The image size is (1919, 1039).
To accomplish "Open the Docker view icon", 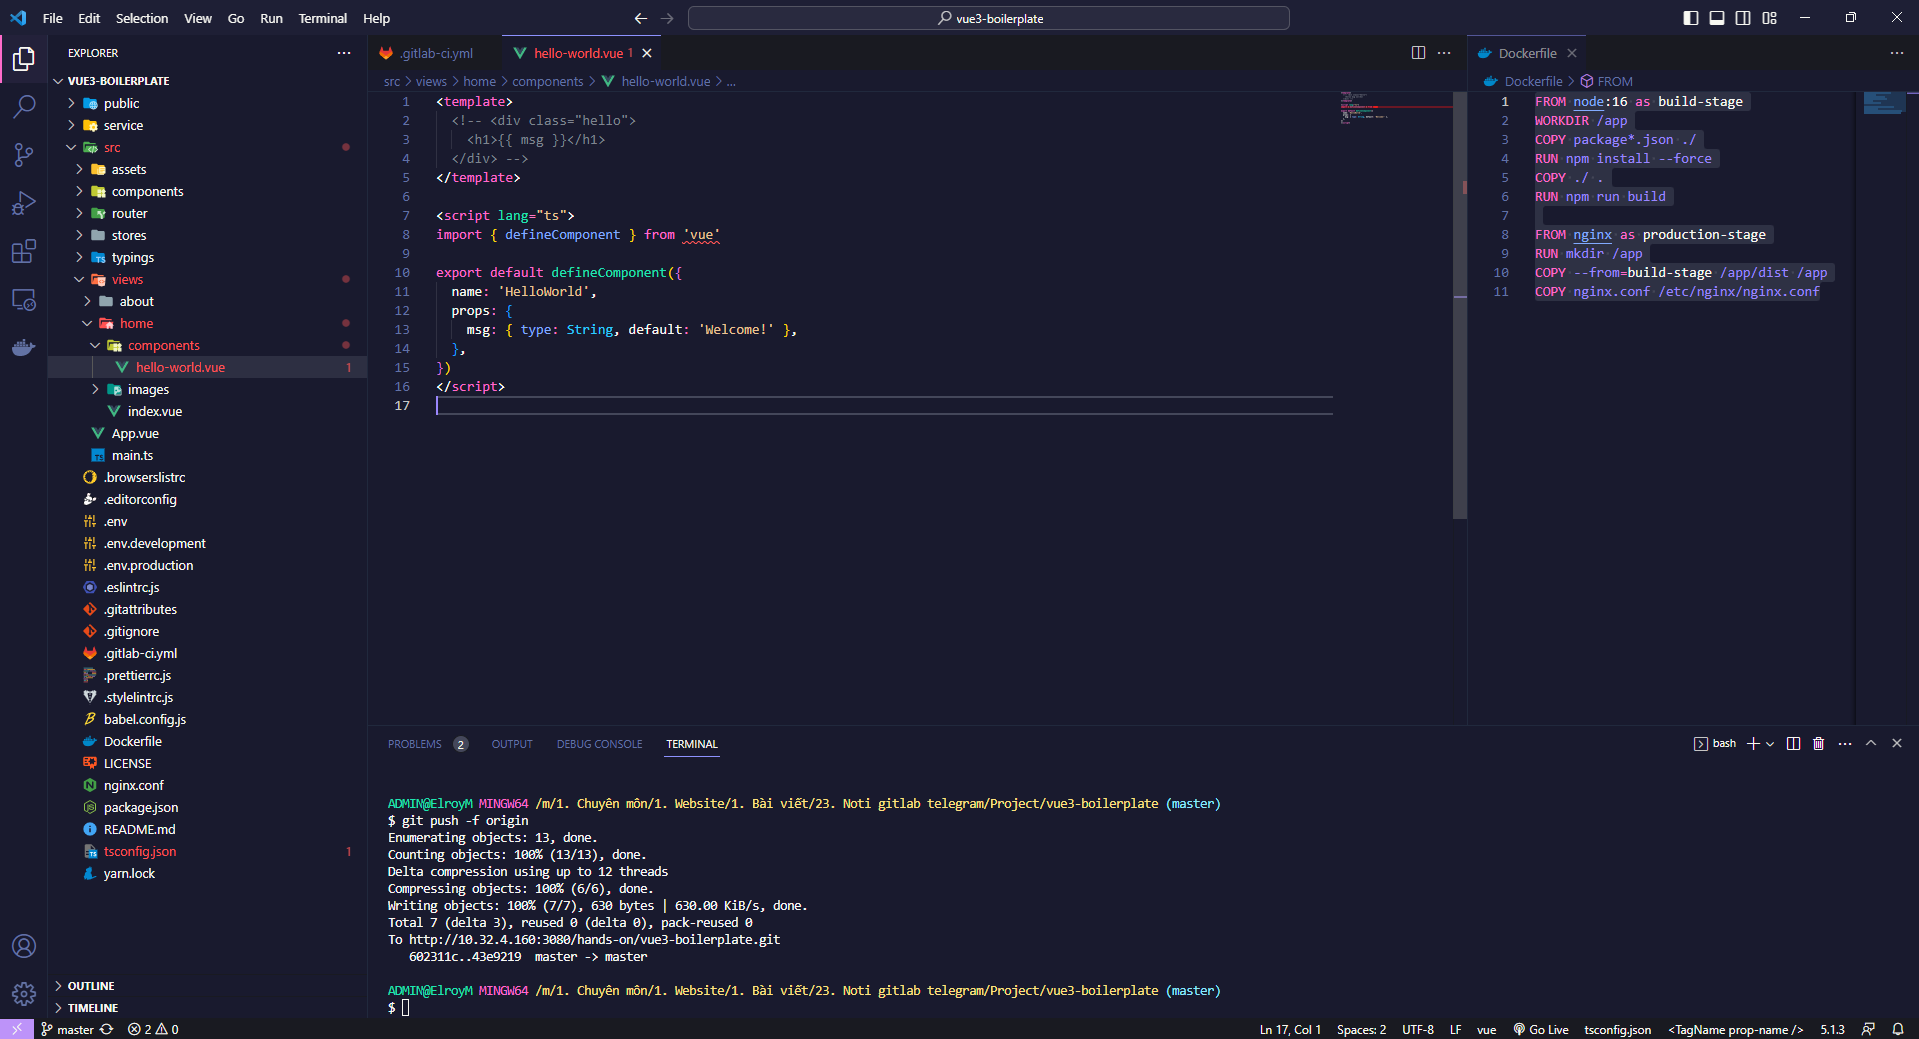I will (24, 347).
